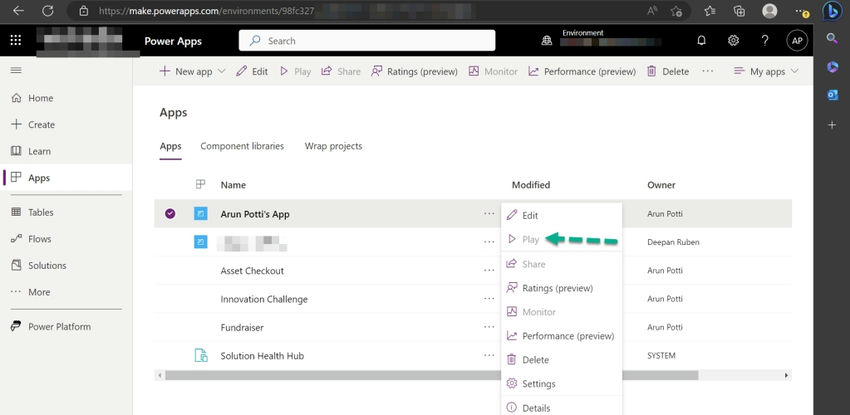Viewport: 850px width, 415px height.
Task: Switch to the Component libraries tab
Action: (242, 146)
